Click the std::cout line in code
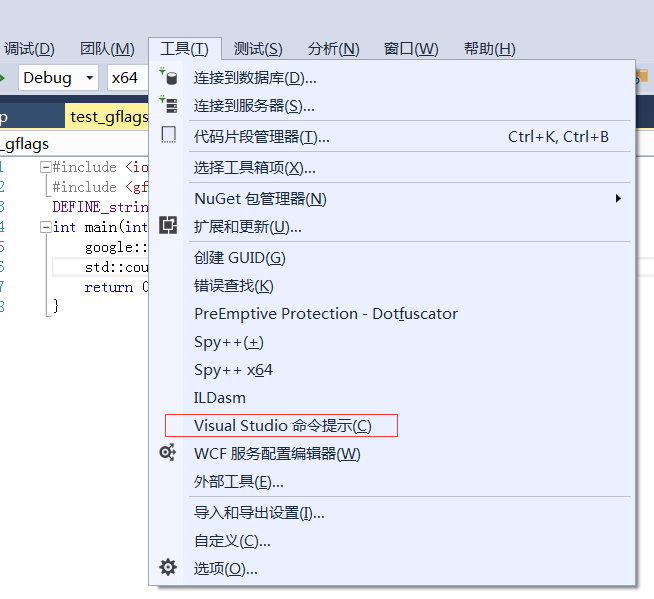Viewport: 654px width, 599px height. (116, 267)
